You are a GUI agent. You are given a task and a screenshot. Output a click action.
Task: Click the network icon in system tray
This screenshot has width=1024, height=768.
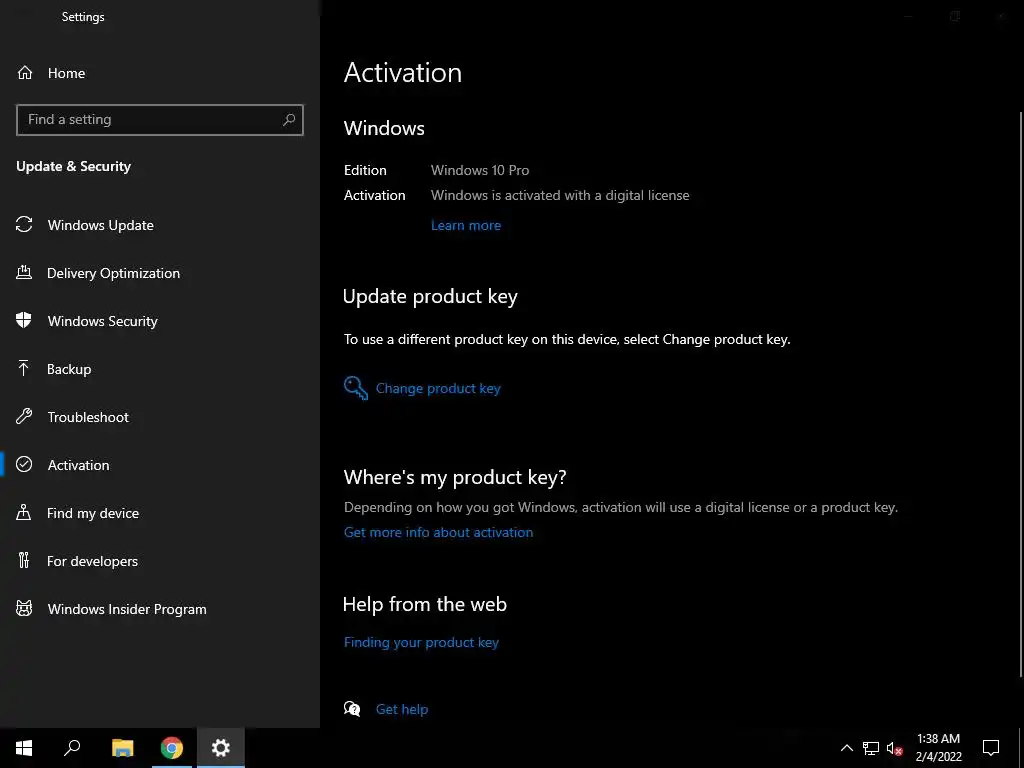point(871,748)
